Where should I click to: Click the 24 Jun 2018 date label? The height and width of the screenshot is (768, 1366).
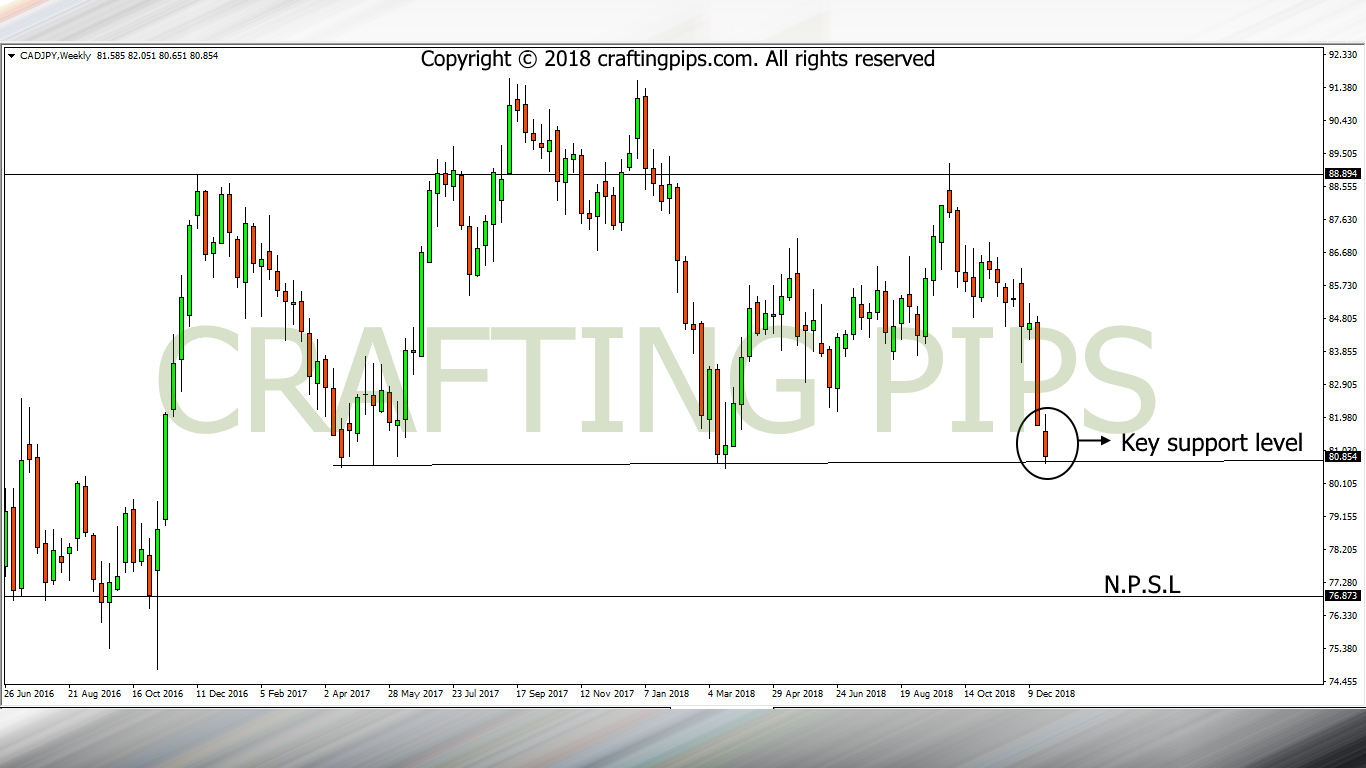861,693
